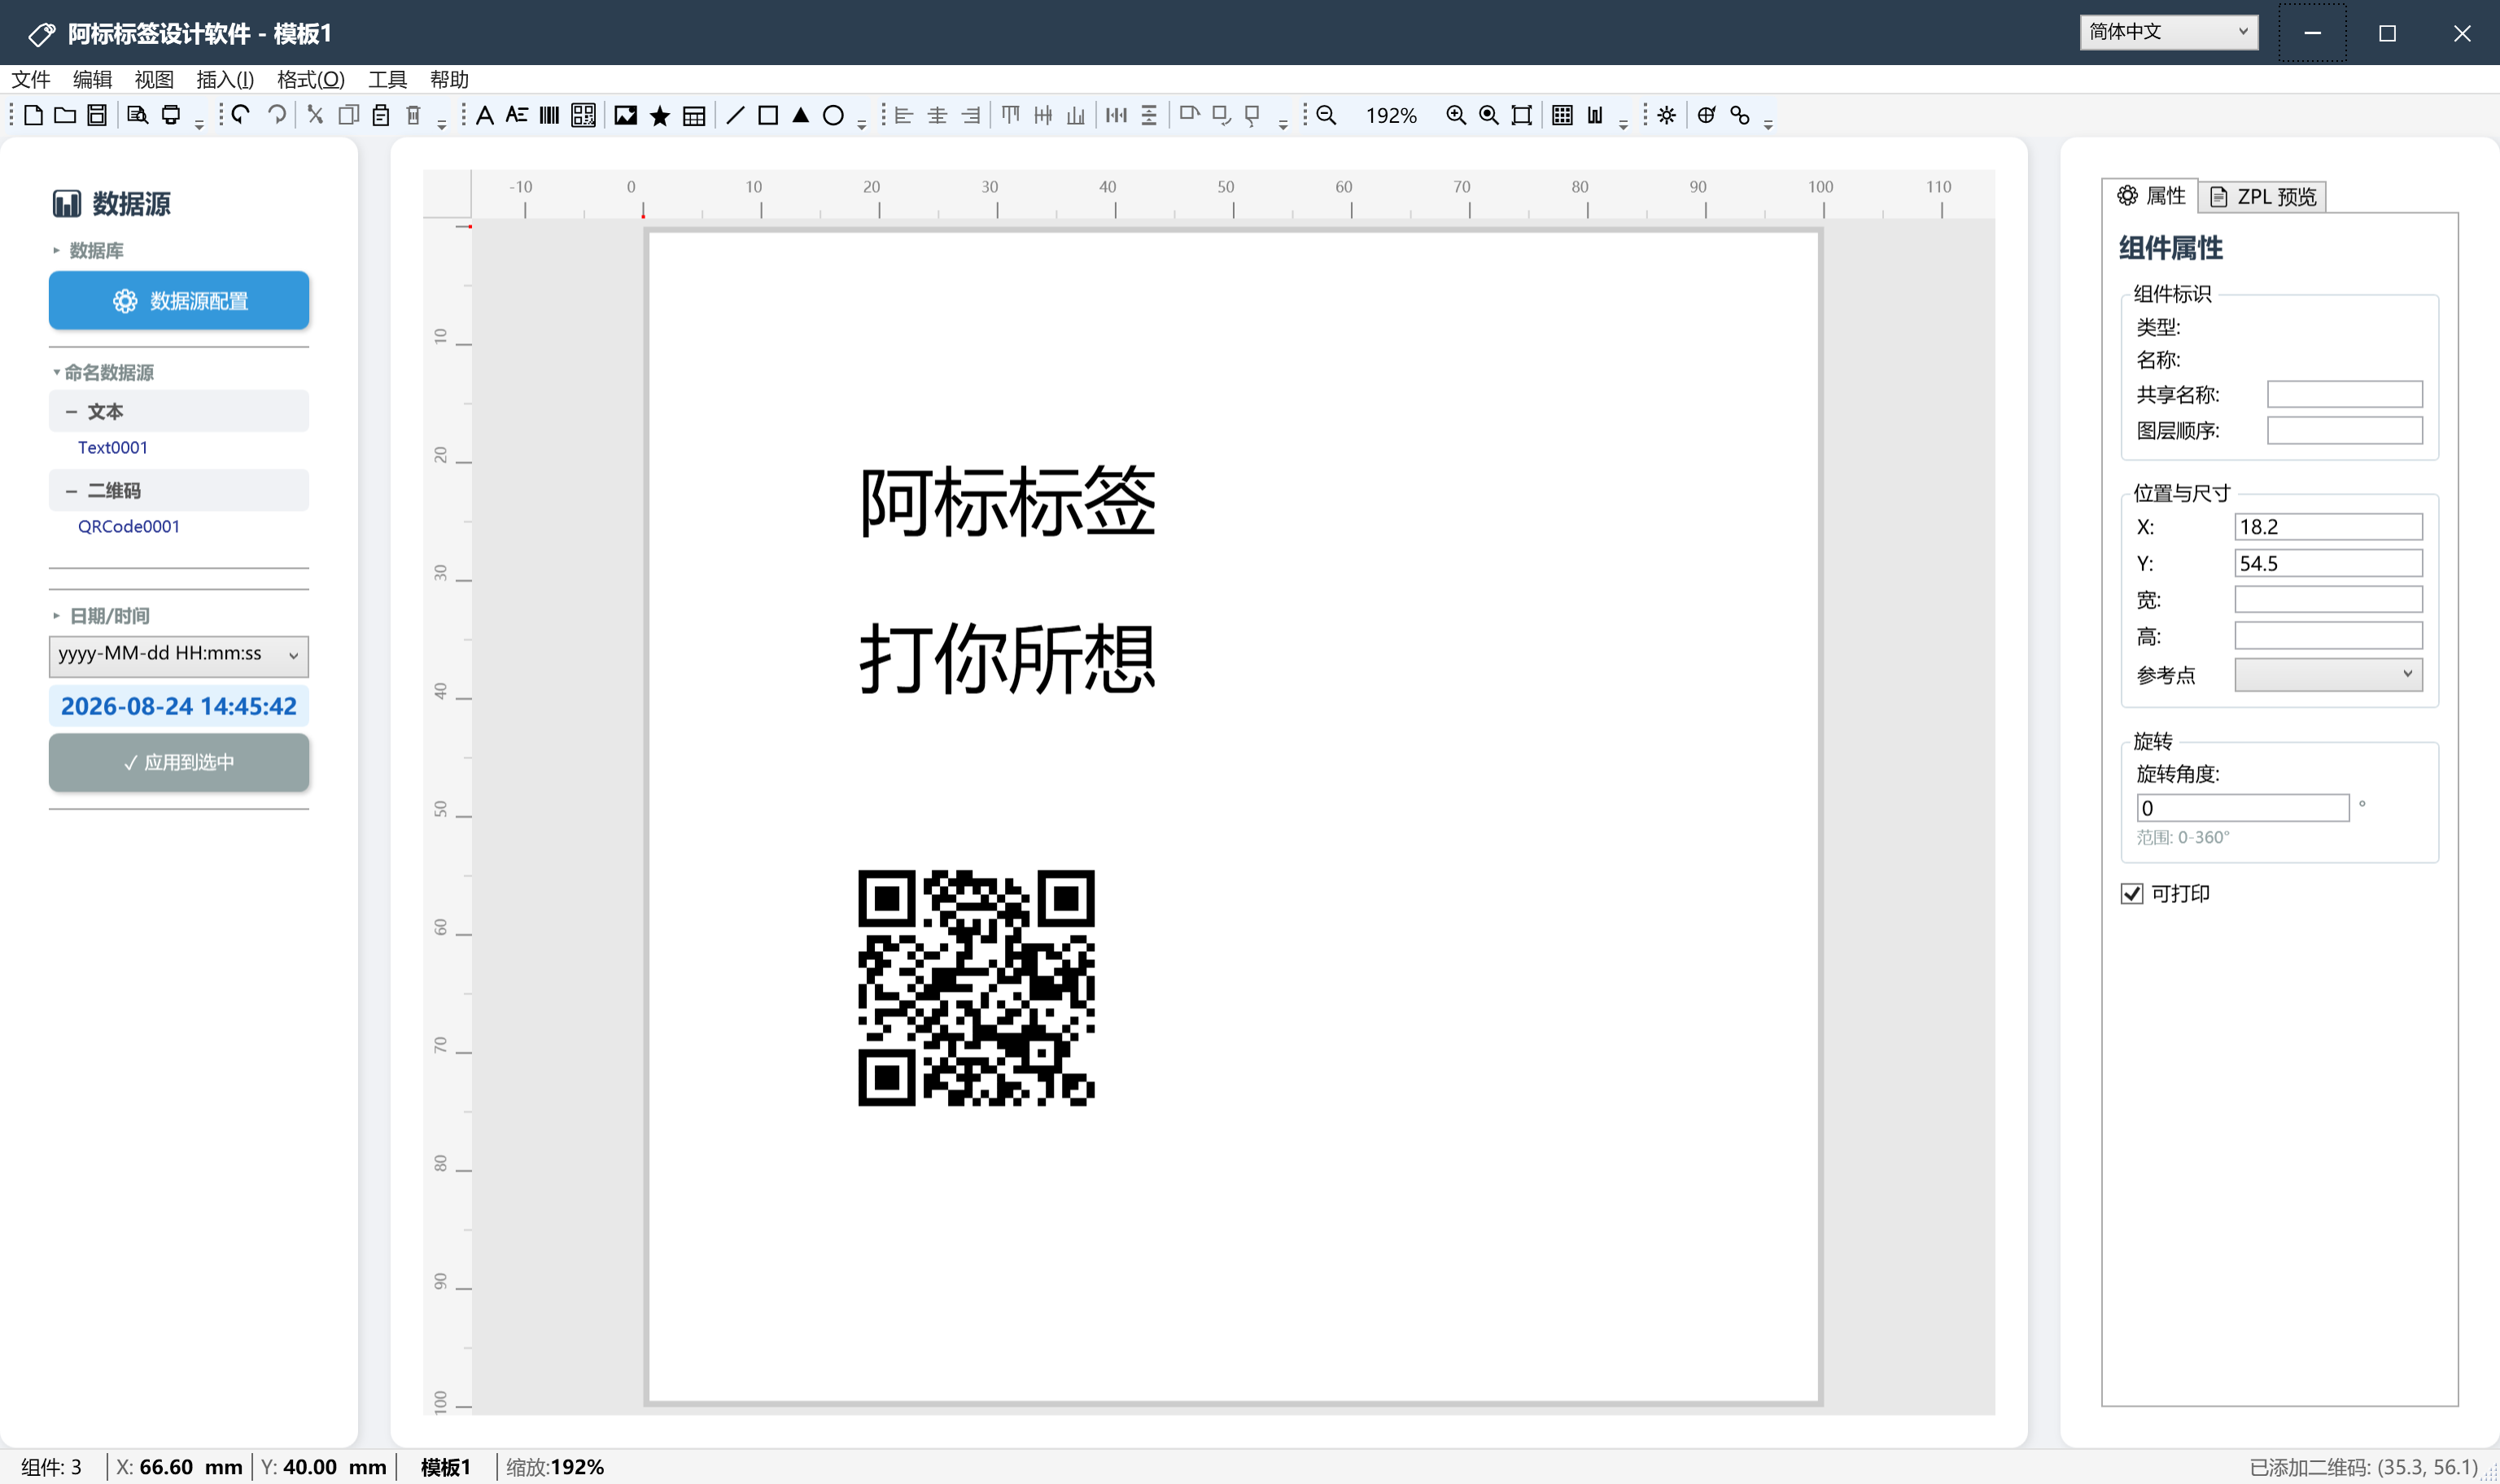Select the barcode tool

click(549, 115)
